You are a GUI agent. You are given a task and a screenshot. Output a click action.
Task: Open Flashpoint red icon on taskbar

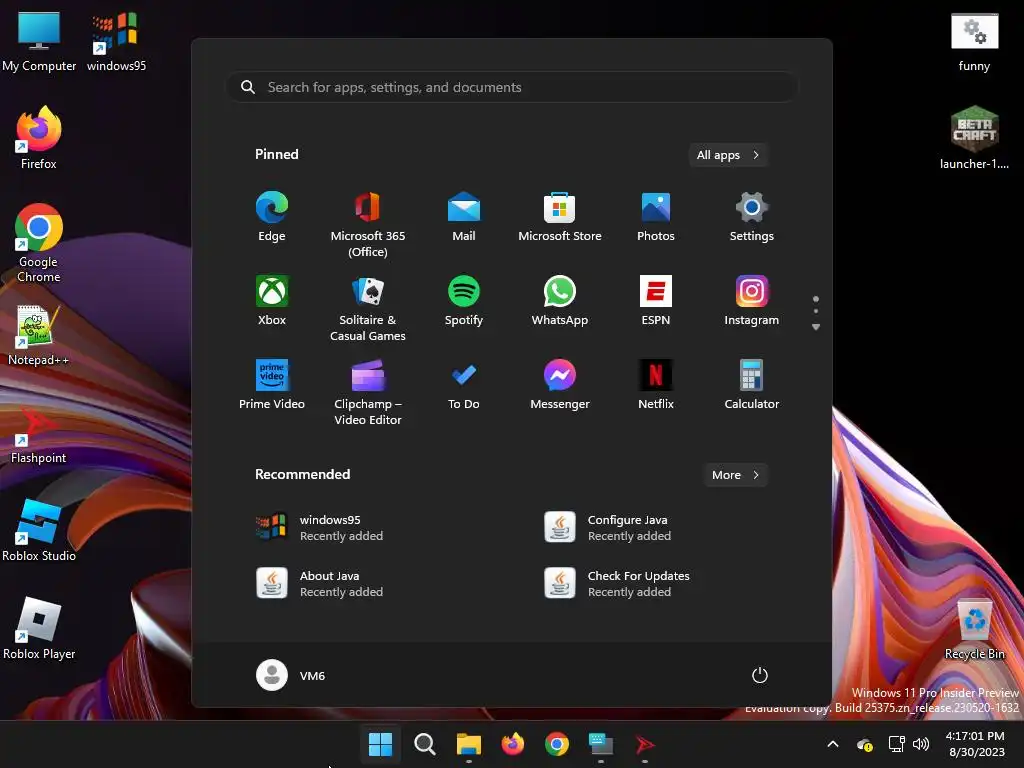645,744
